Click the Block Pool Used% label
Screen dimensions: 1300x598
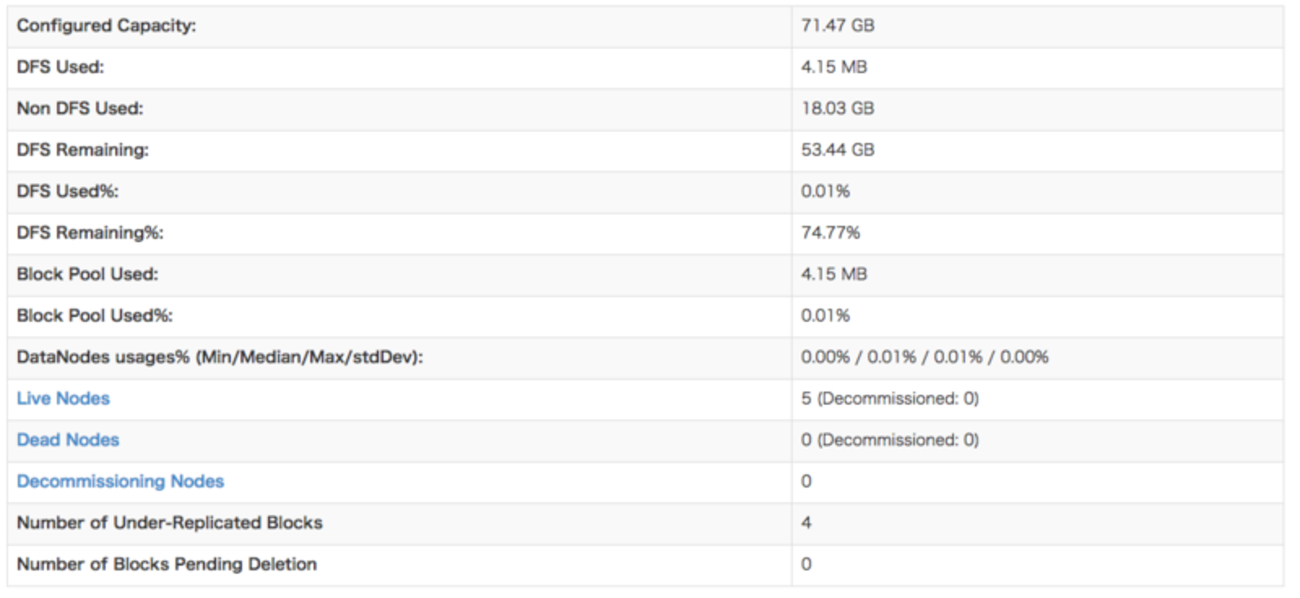coord(95,316)
